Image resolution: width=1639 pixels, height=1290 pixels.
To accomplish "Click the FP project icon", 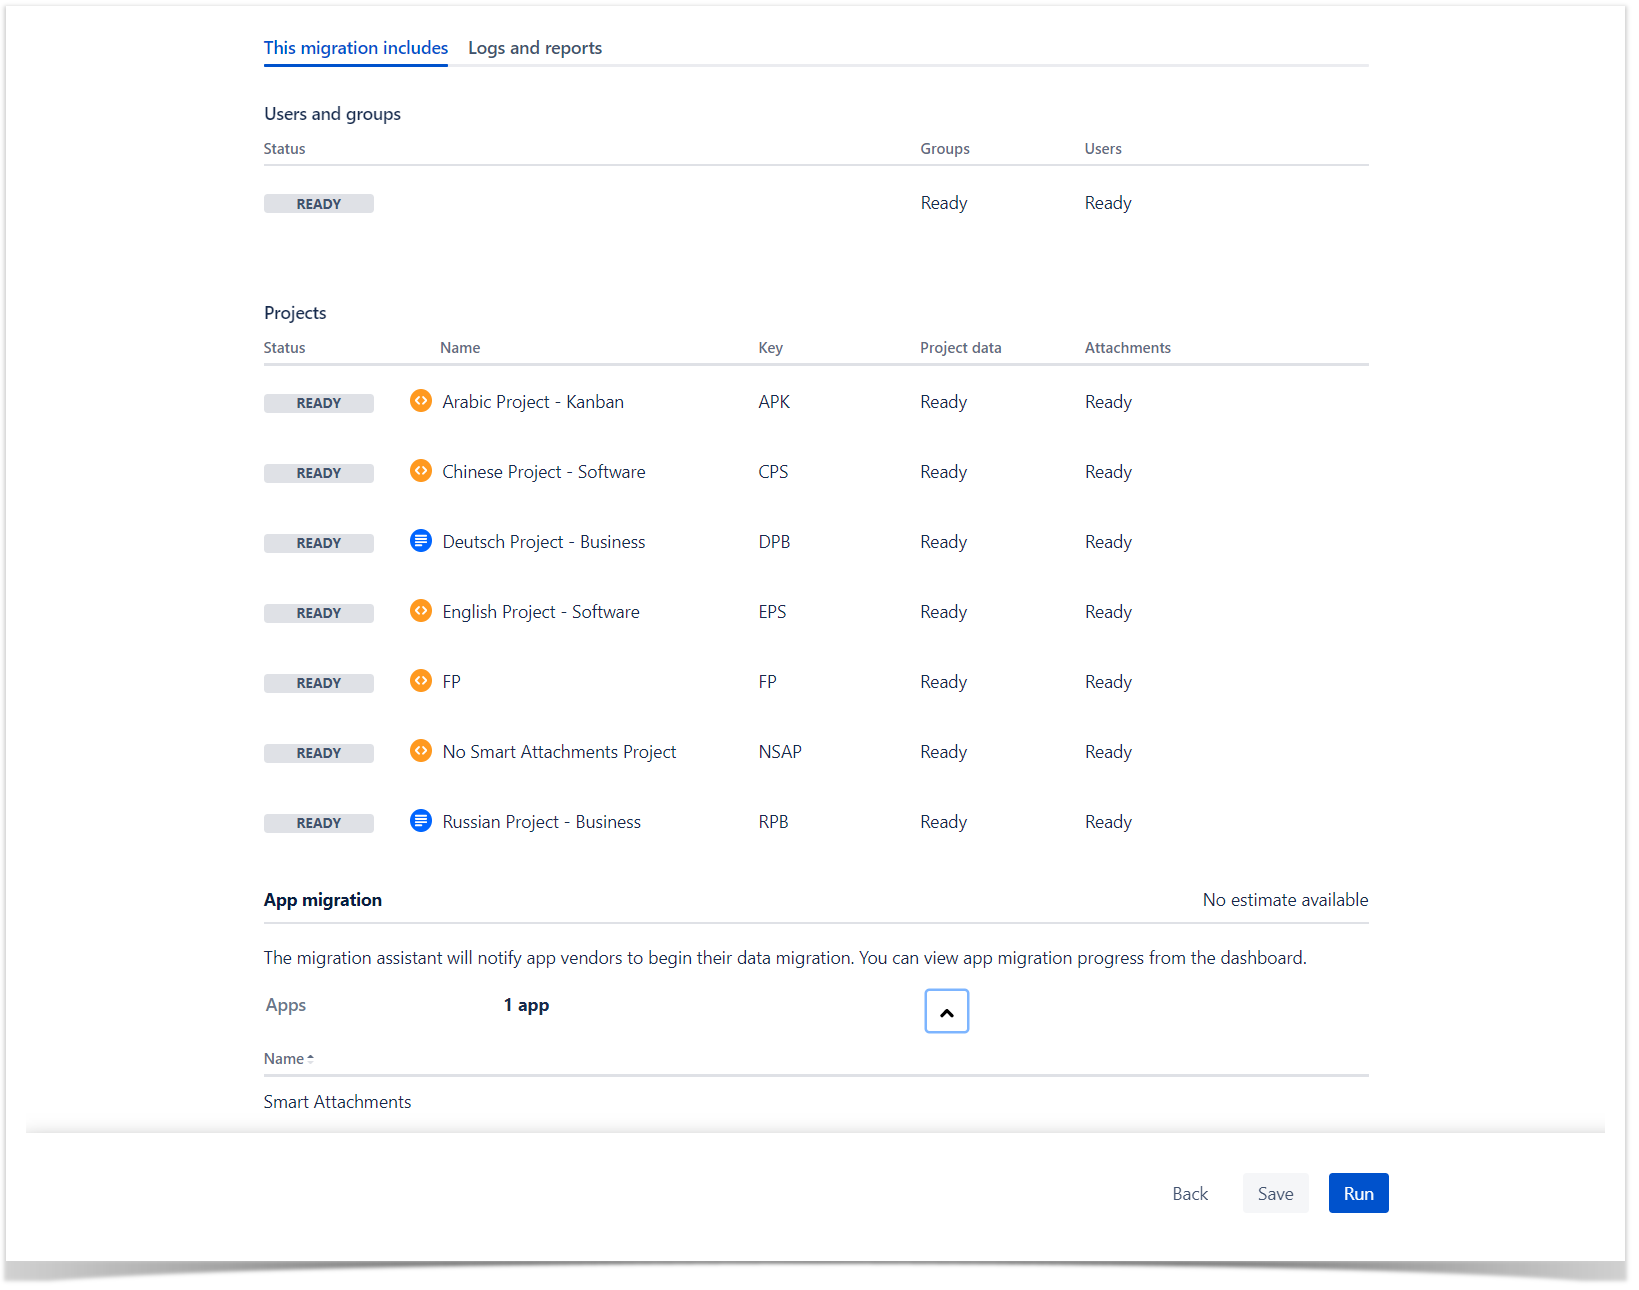I will 421,681.
